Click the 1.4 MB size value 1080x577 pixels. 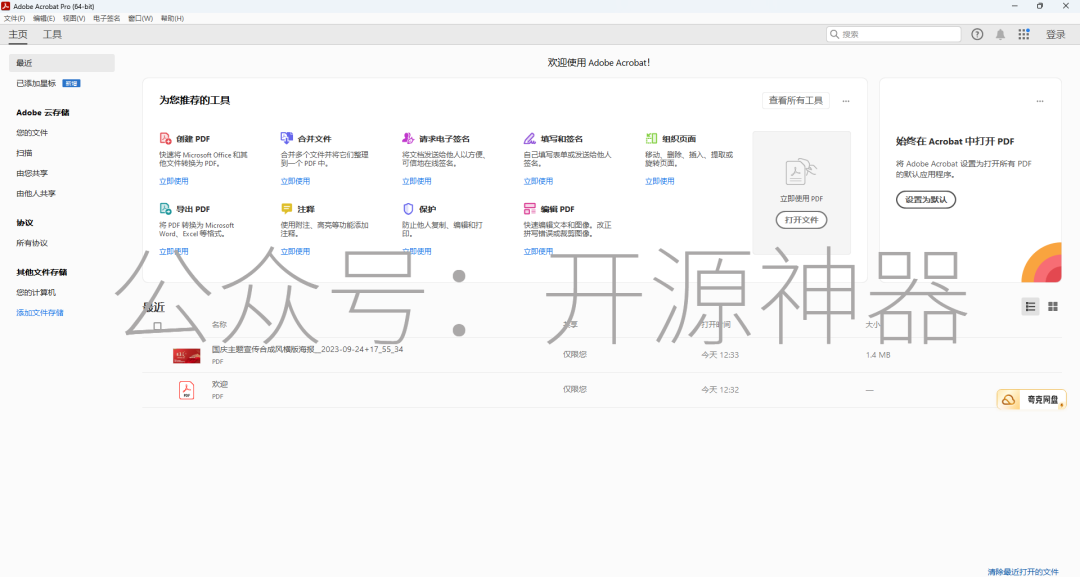click(878, 355)
